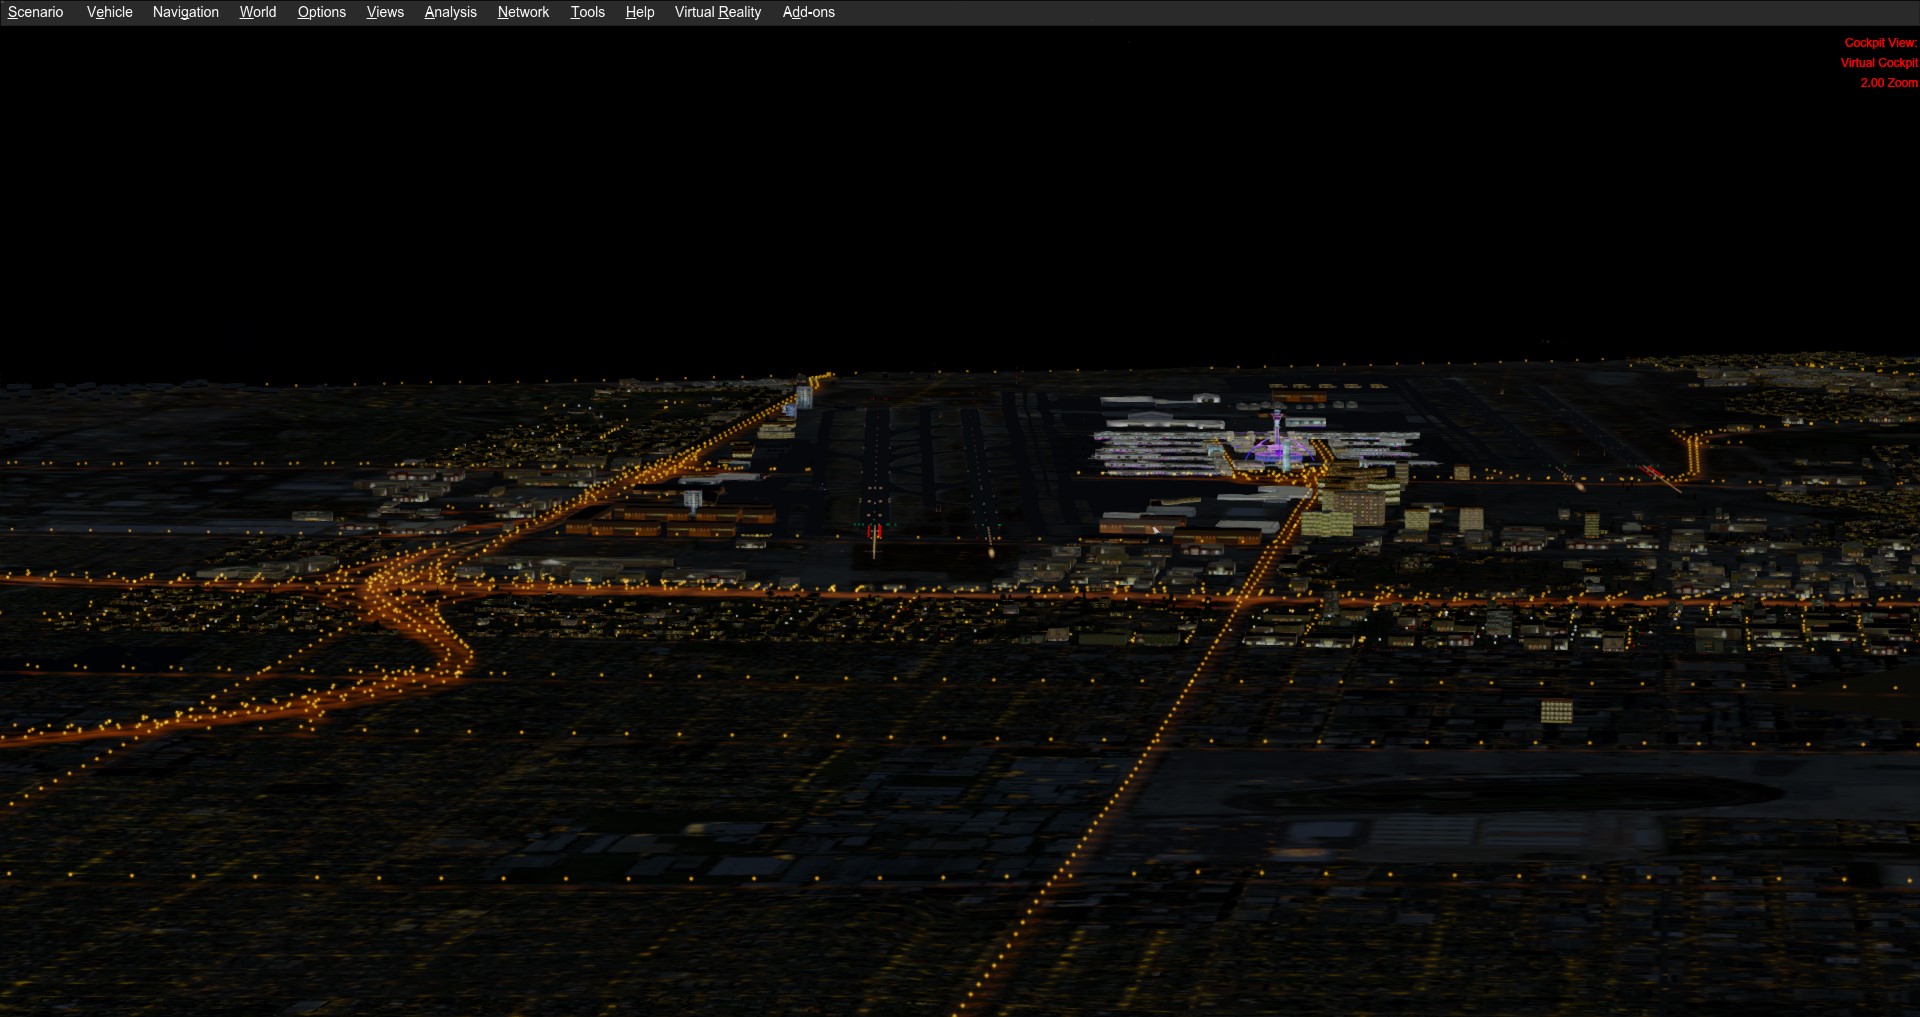The width and height of the screenshot is (1920, 1017).
Task: Open the Analysis menu
Action: [450, 12]
